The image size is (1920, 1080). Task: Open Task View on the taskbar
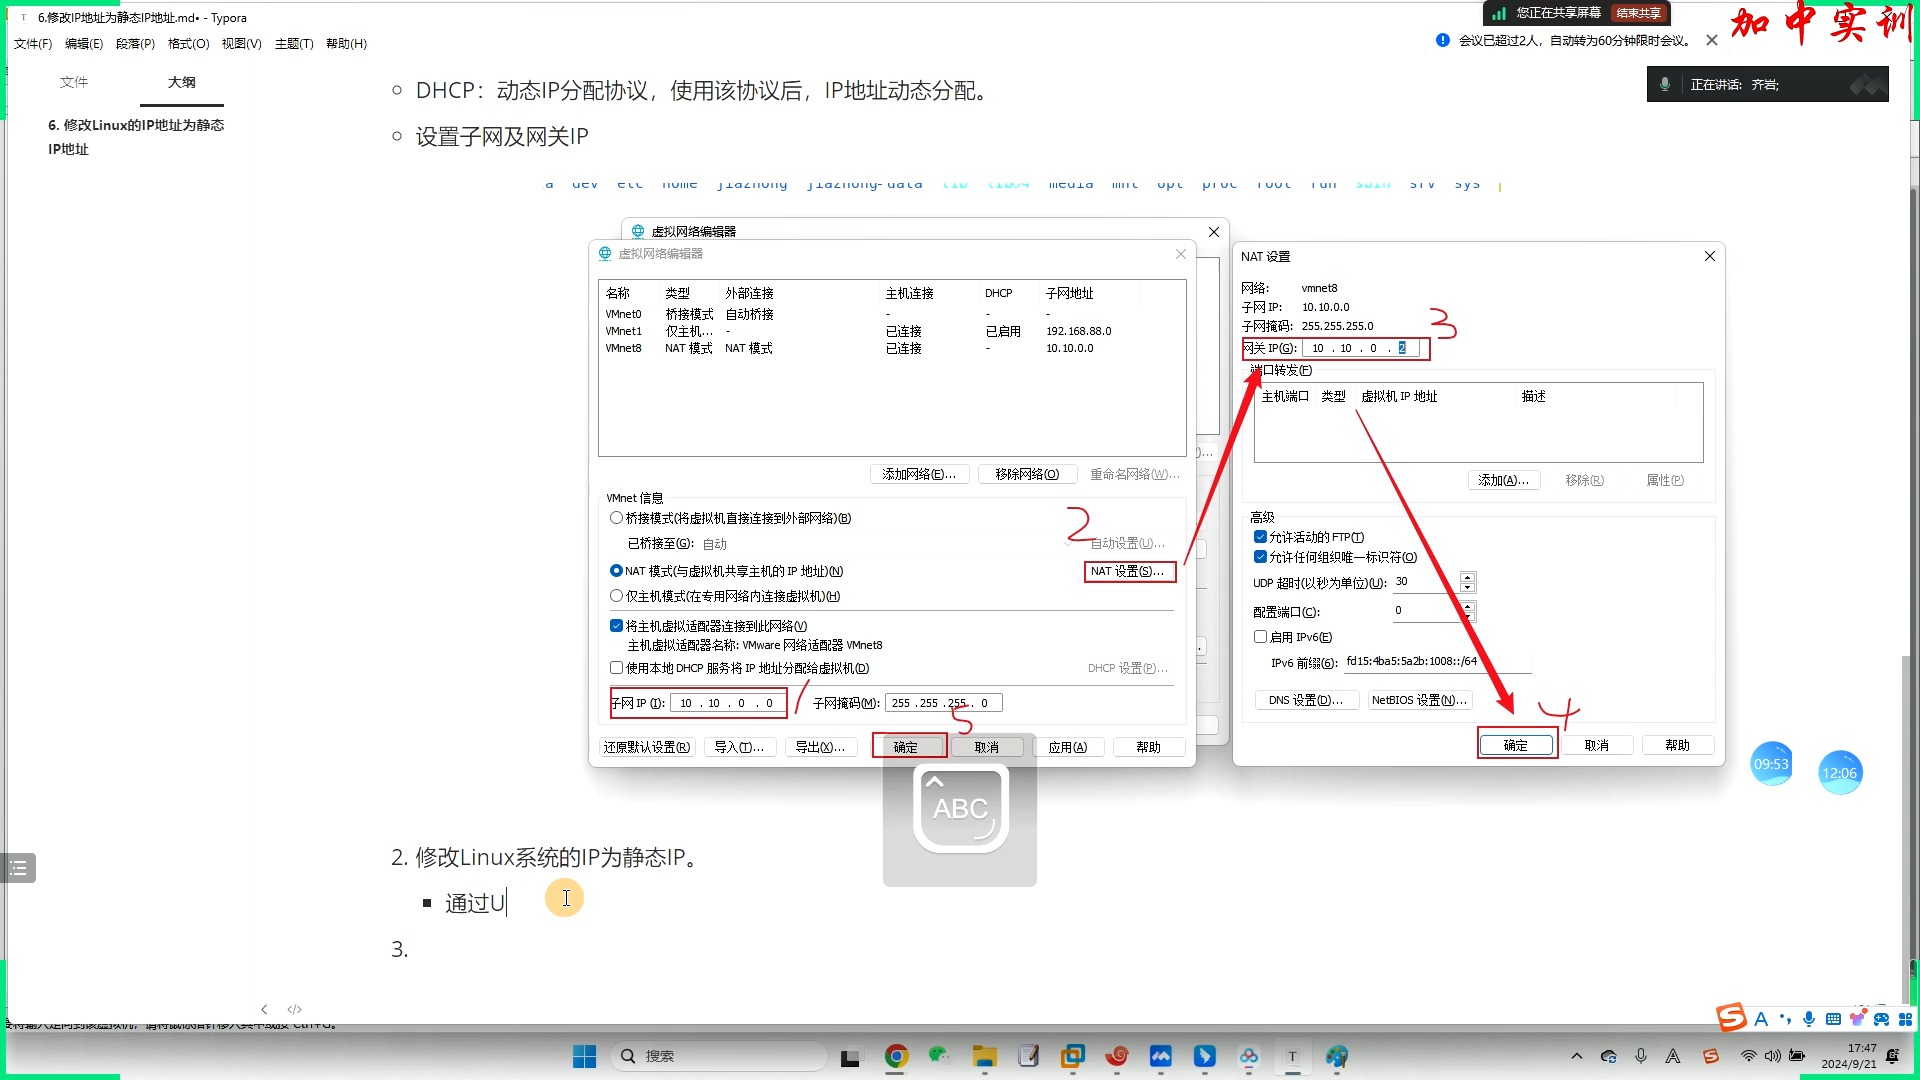coord(850,1056)
